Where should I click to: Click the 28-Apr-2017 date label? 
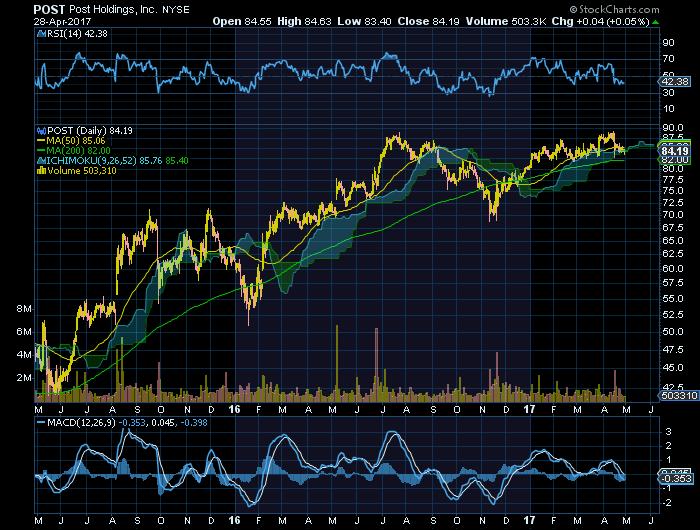point(62,21)
